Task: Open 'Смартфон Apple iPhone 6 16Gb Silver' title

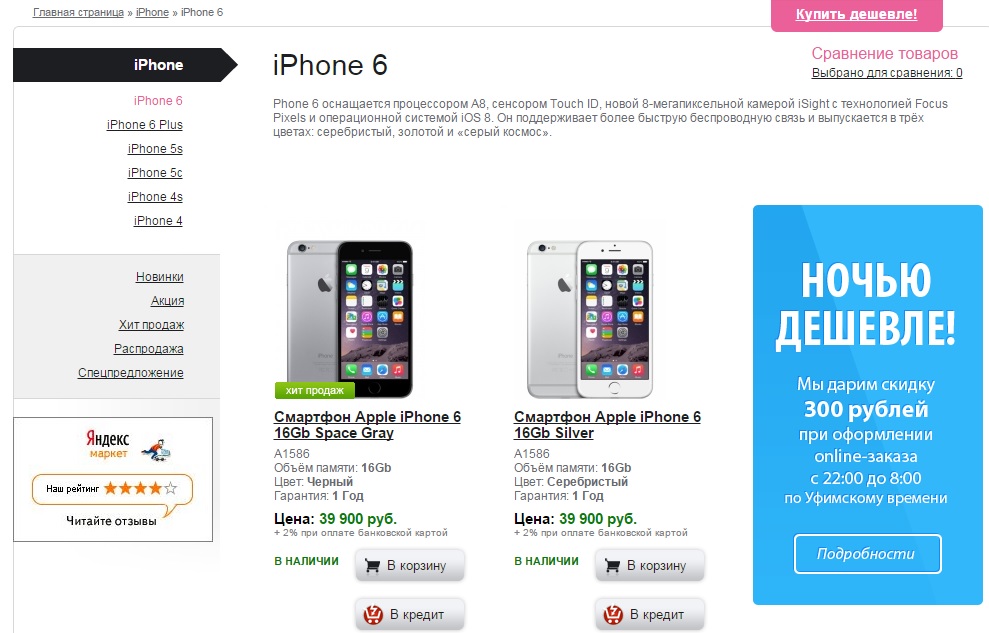Action: click(x=607, y=425)
